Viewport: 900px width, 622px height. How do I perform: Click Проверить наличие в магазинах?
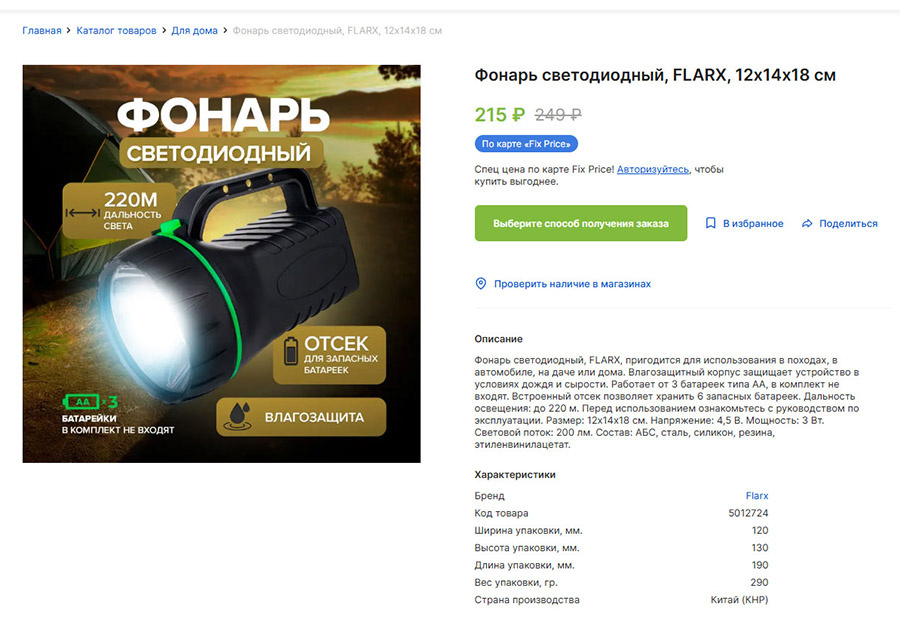(x=564, y=283)
